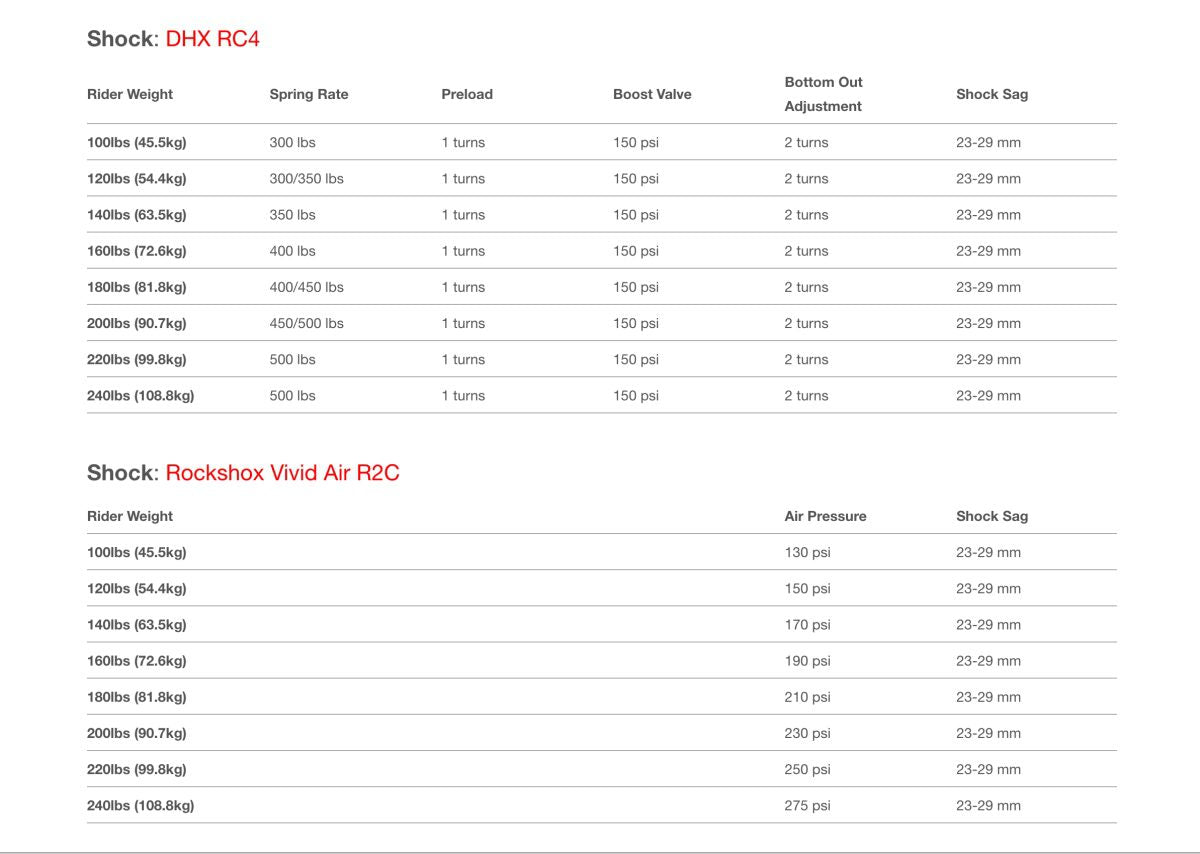
Task: Click the 190 psi air pressure value
Action: pos(807,661)
